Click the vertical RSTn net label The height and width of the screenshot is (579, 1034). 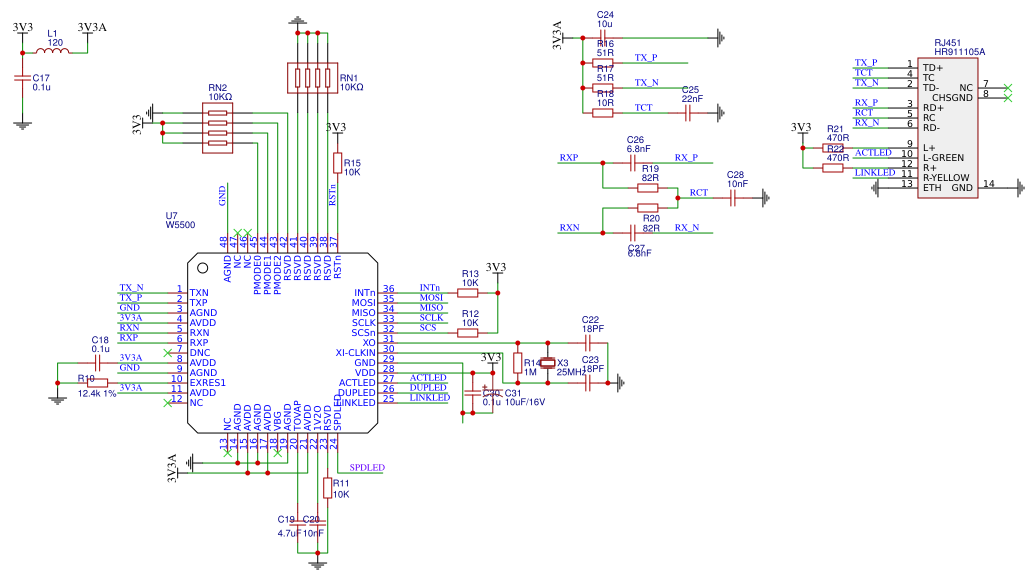(x=332, y=195)
